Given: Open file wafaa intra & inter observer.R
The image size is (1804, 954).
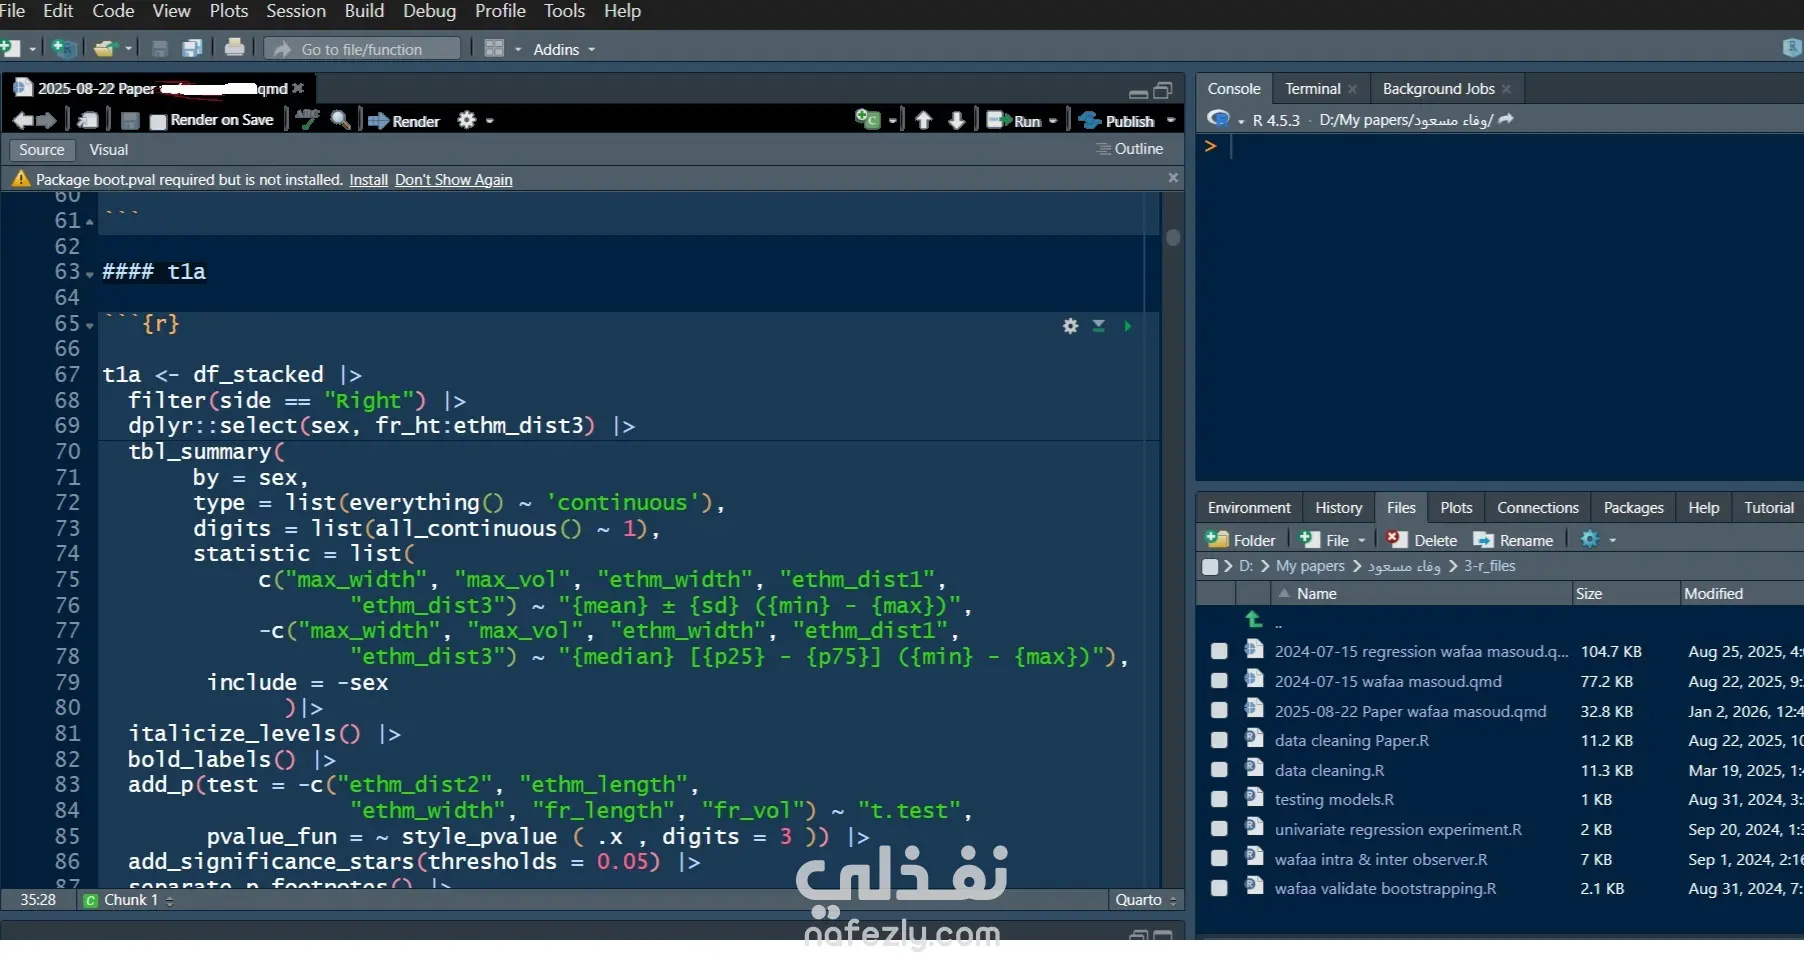Looking at the screenshot, I should point(1381,860).
